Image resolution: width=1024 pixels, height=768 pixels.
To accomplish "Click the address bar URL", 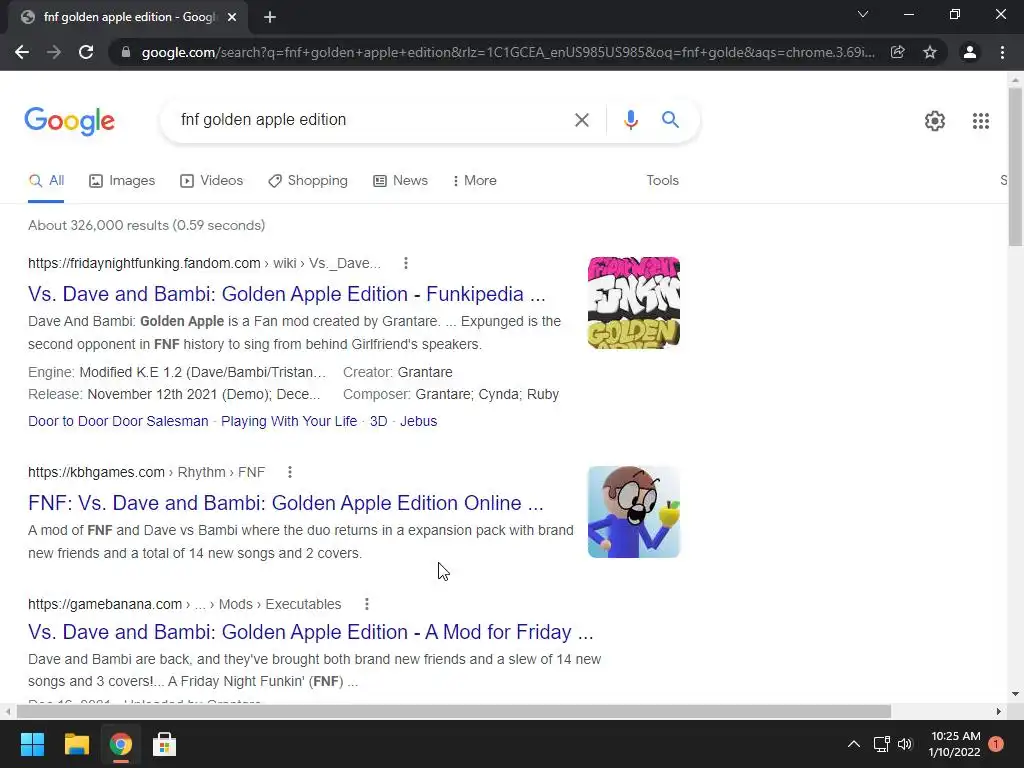I will pos(507,52).
